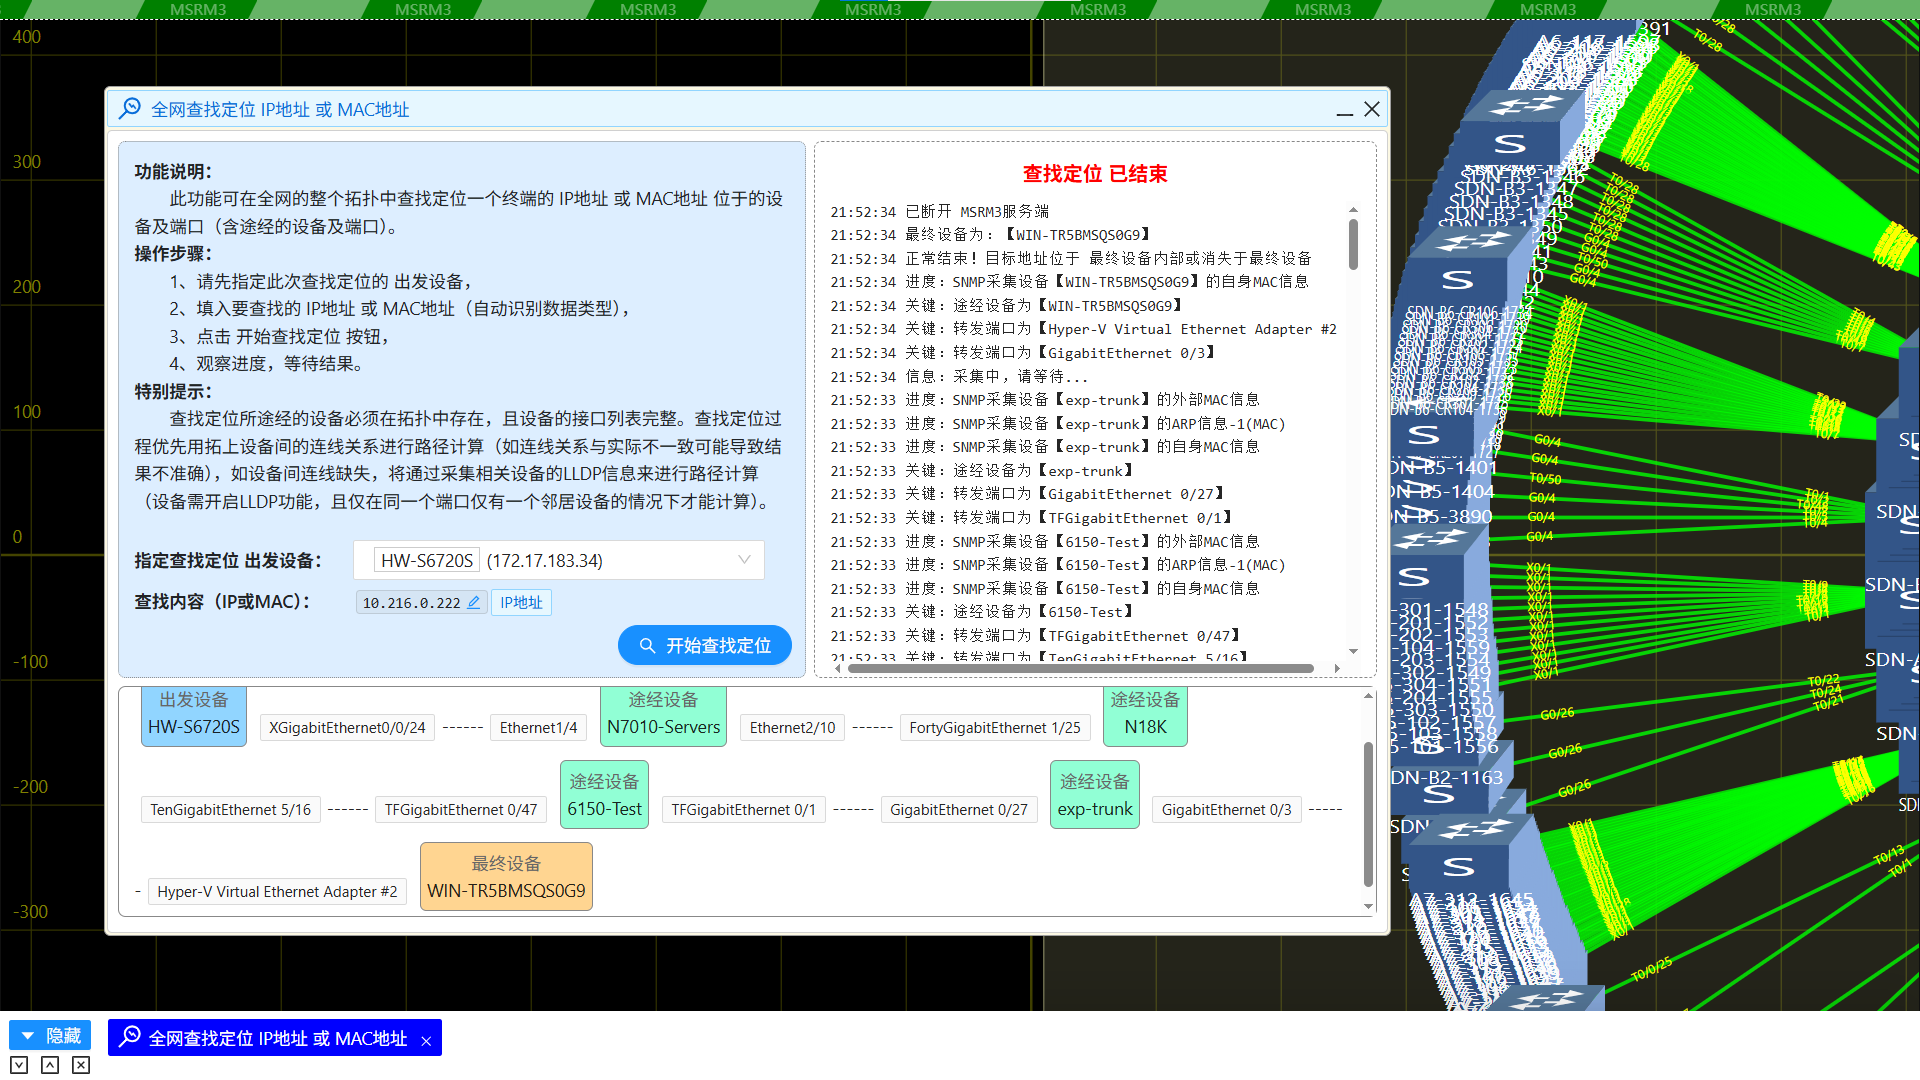Click the search icon in dialog title bar
This screenshot has width=1920, height=1080.
[130, 109]
